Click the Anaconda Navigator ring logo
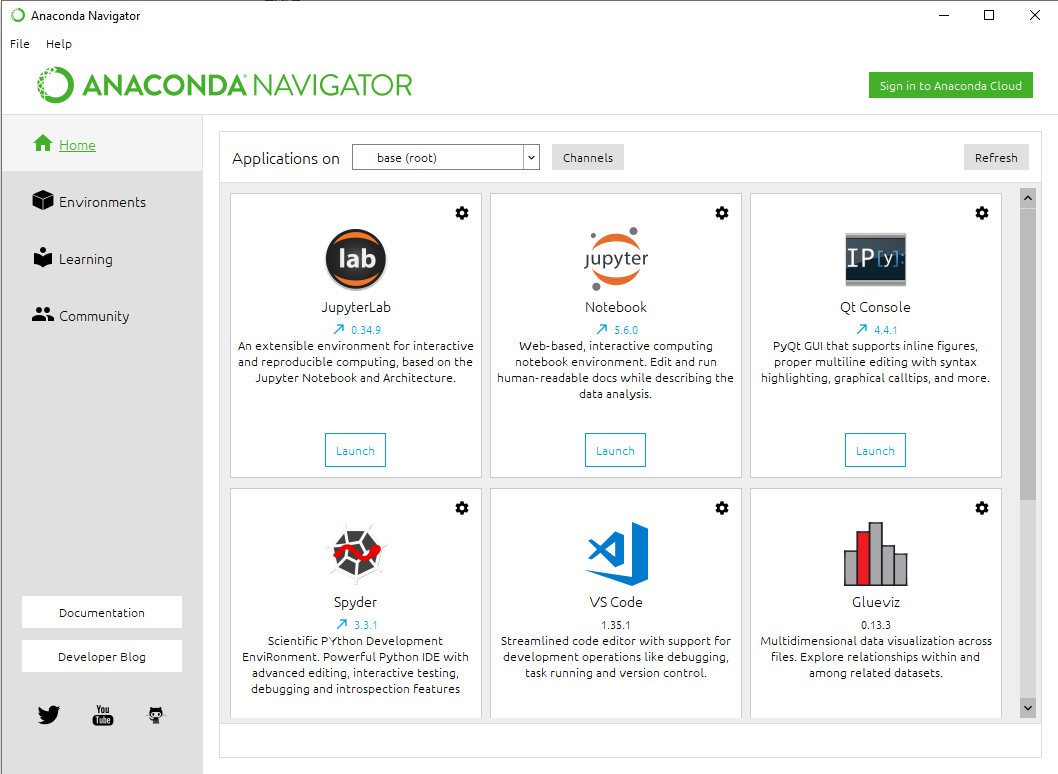Screen dimensions: 1058x774 [x=55, y=85]
